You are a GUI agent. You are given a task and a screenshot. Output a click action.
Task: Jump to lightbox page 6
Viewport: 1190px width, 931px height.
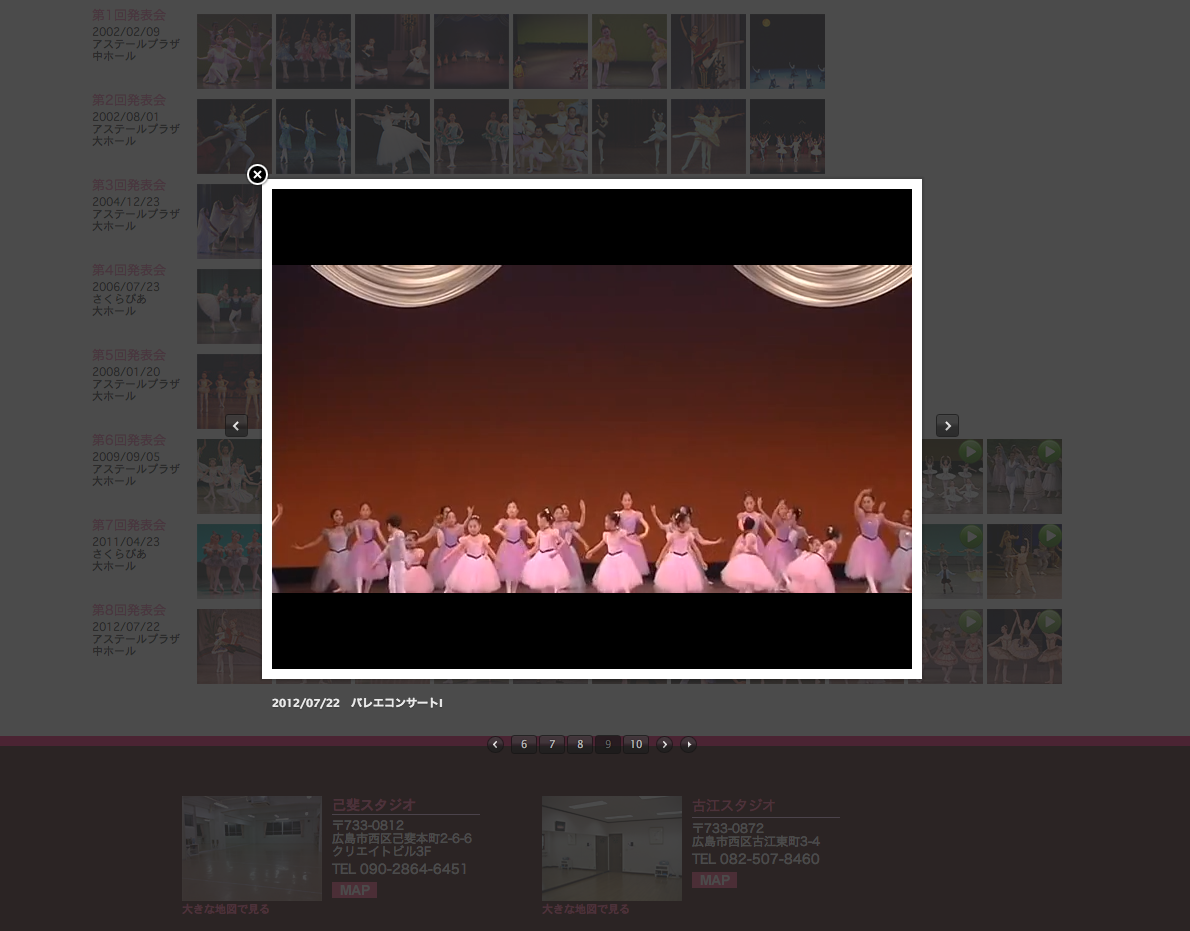point(524,745)
